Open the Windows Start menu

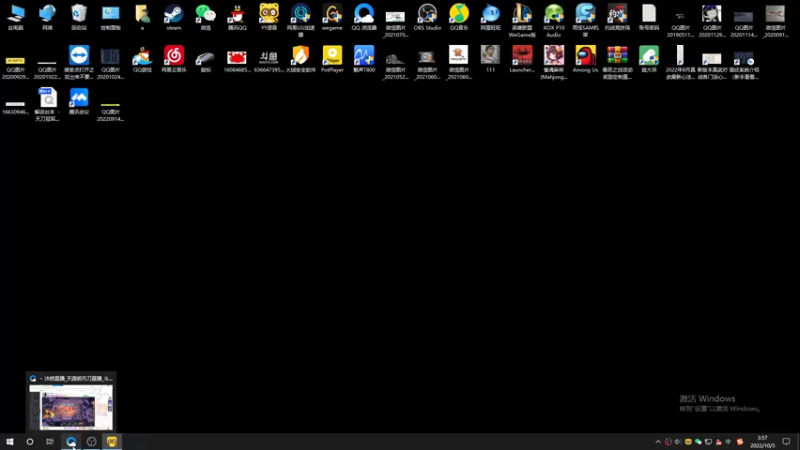click(10, 441)
